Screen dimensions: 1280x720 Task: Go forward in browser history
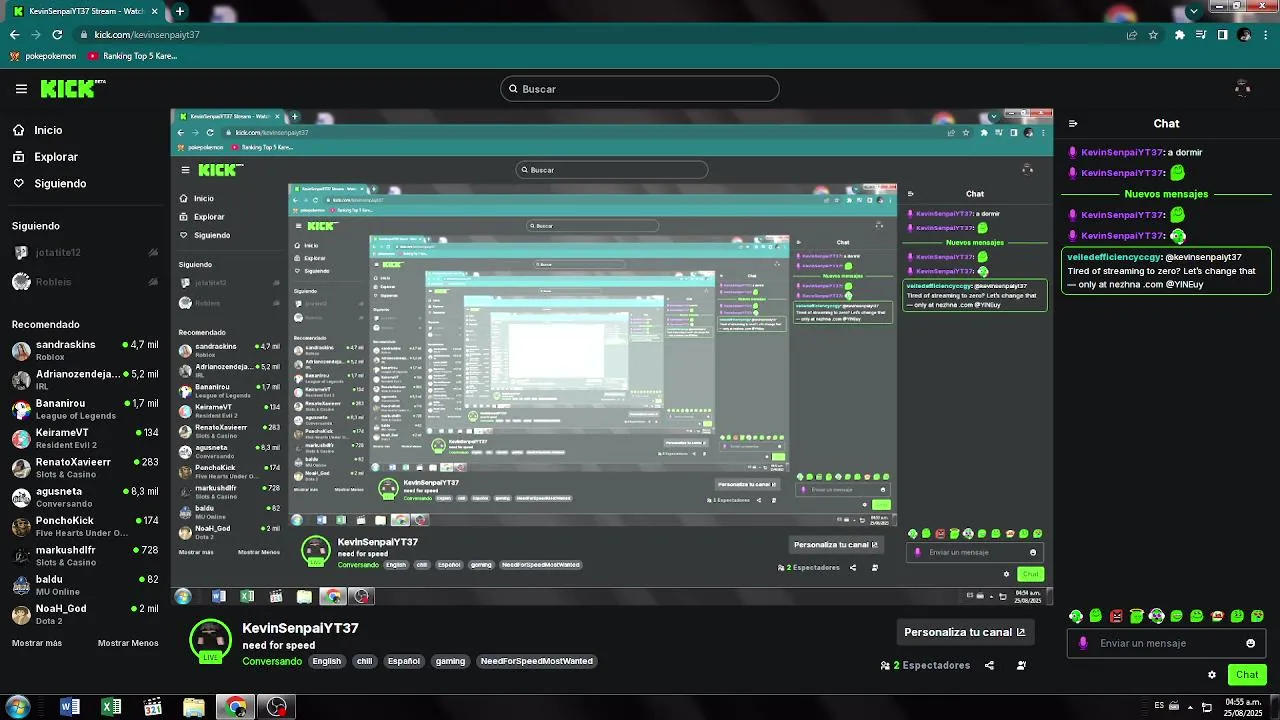point(35,35)
